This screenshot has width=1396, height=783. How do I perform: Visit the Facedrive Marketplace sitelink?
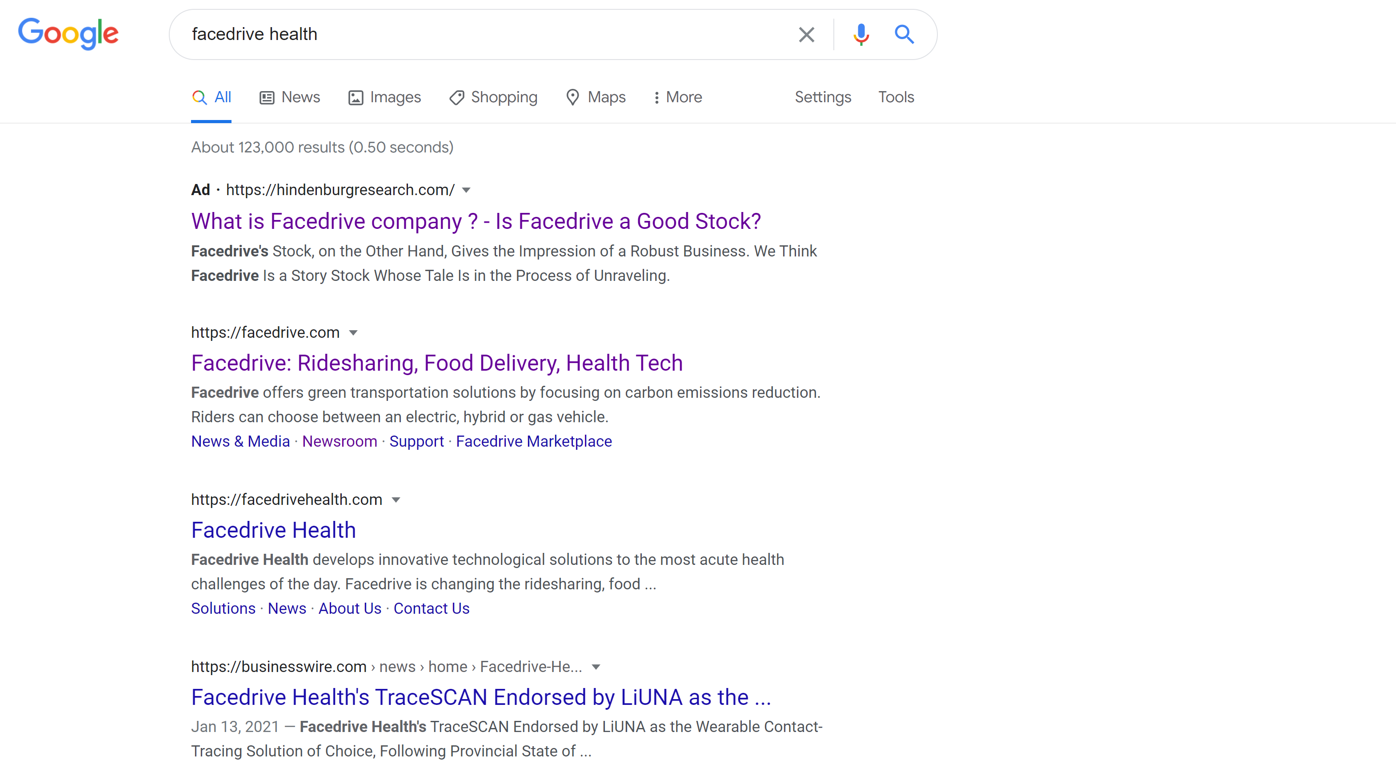tap(533, 441)
